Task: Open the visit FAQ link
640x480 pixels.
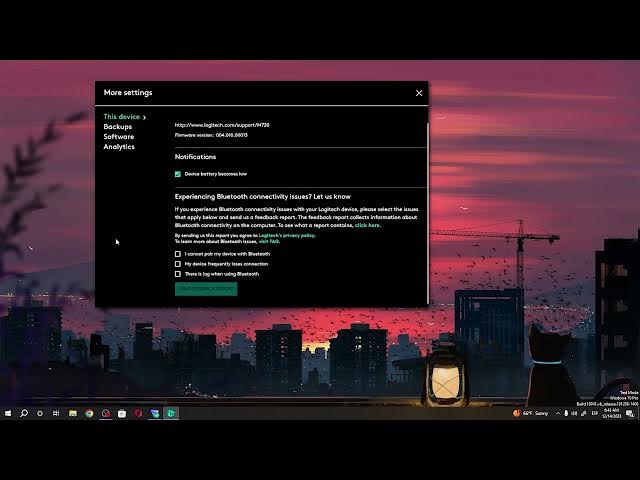Action: click(x=269, y=241)
